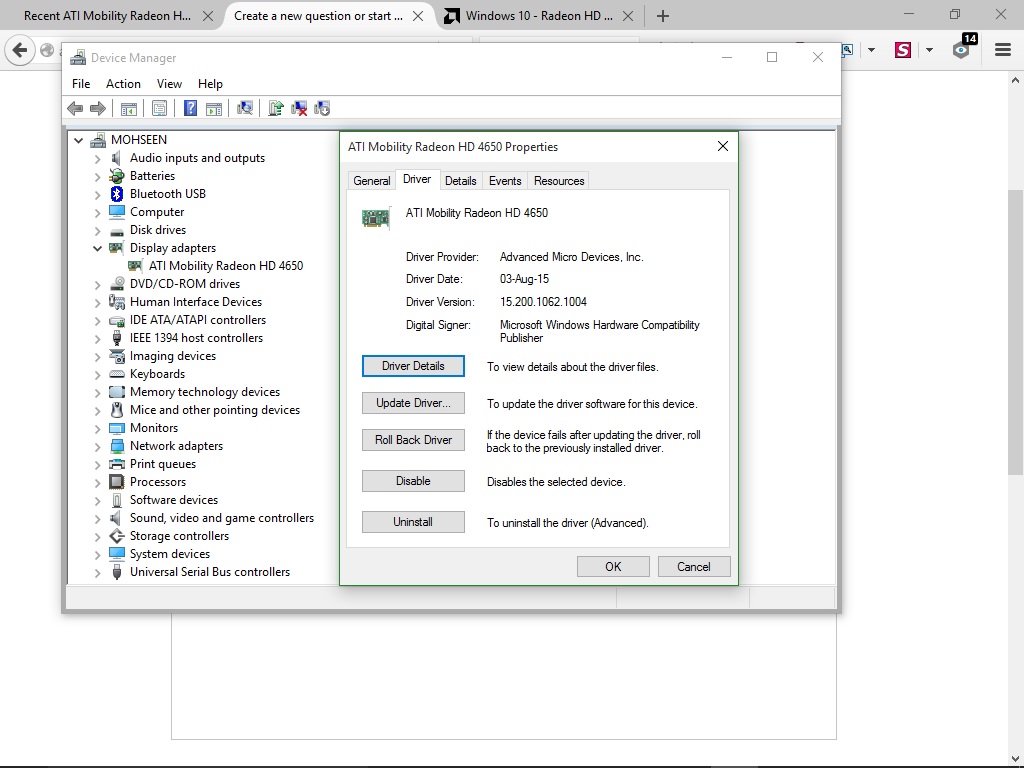The image size is (1024, 768).
Task: Open the dropdown arrow beside the S extension
Action: [x=929, y=50]
